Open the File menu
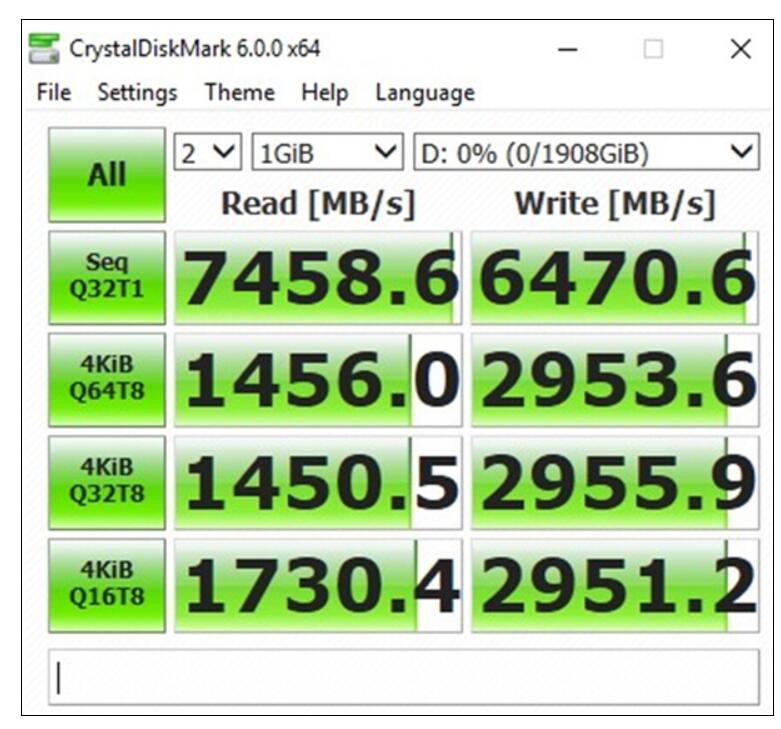The width and height of the screenshot is (781, 729). click(54, 93)
